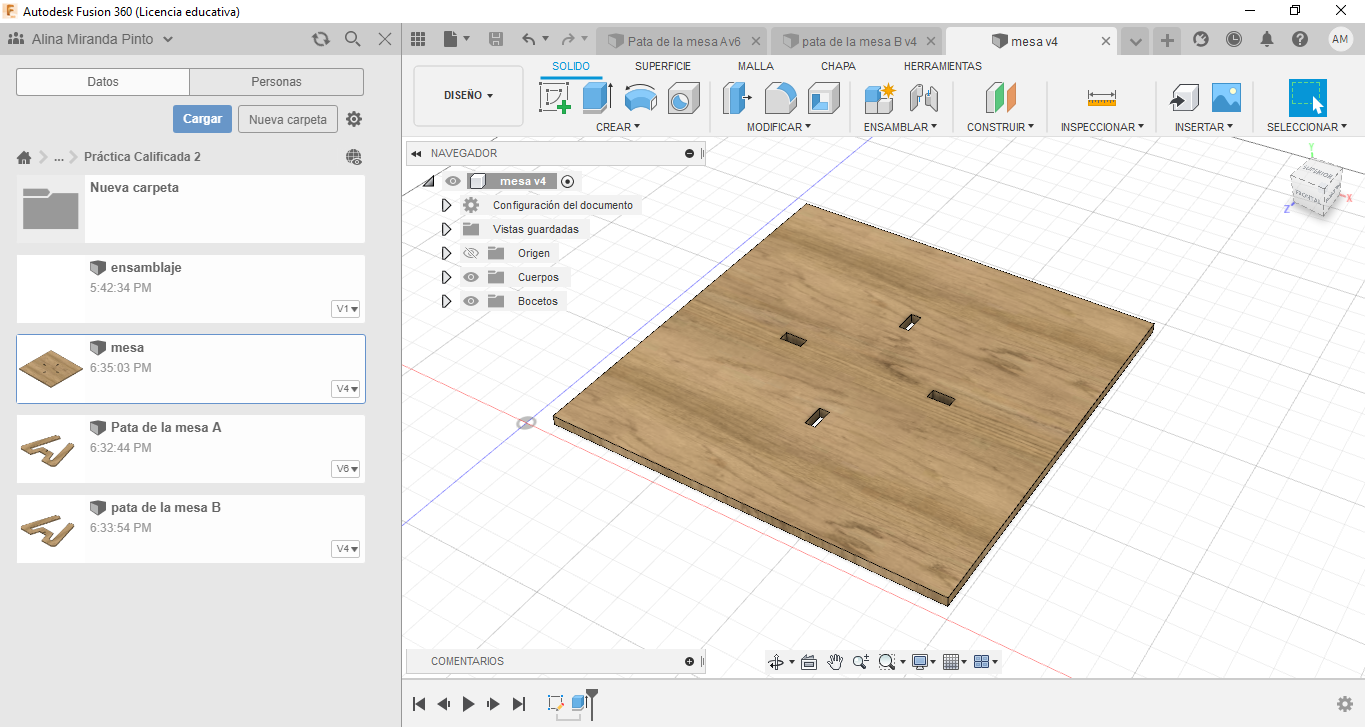Click the Select tool icon
Viewport: 1365px width, 727px height.
click(x=1307, y=98)
